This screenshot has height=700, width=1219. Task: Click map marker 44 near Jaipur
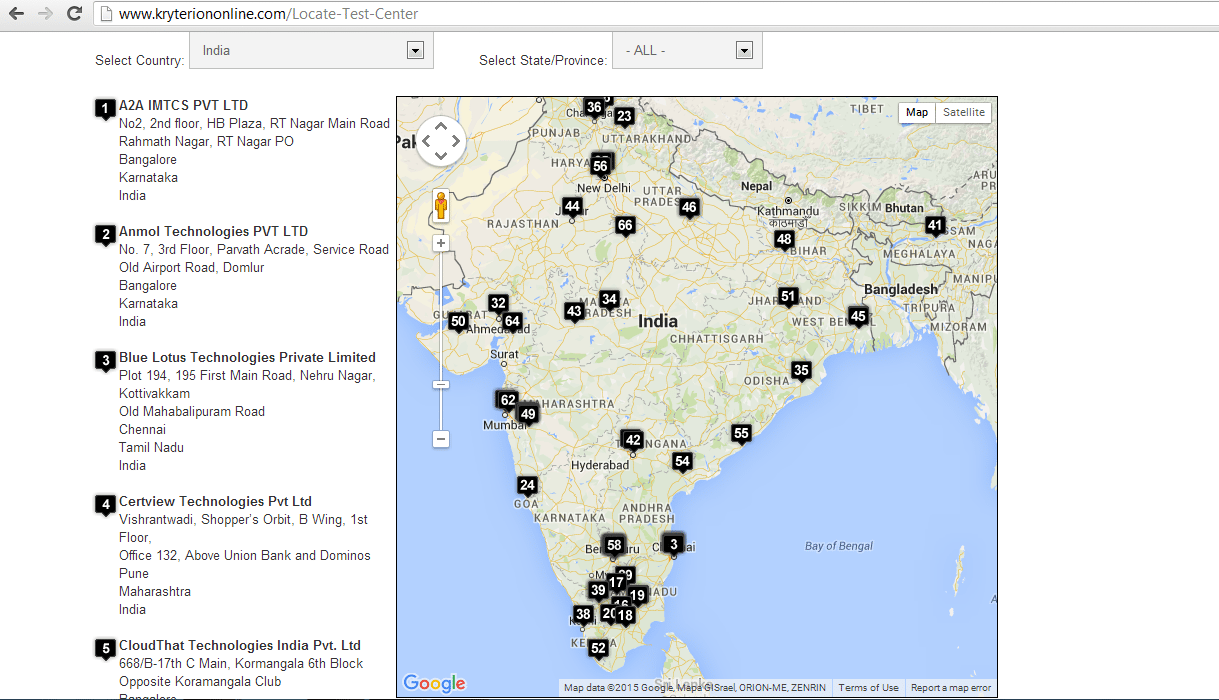pos(572,207)
